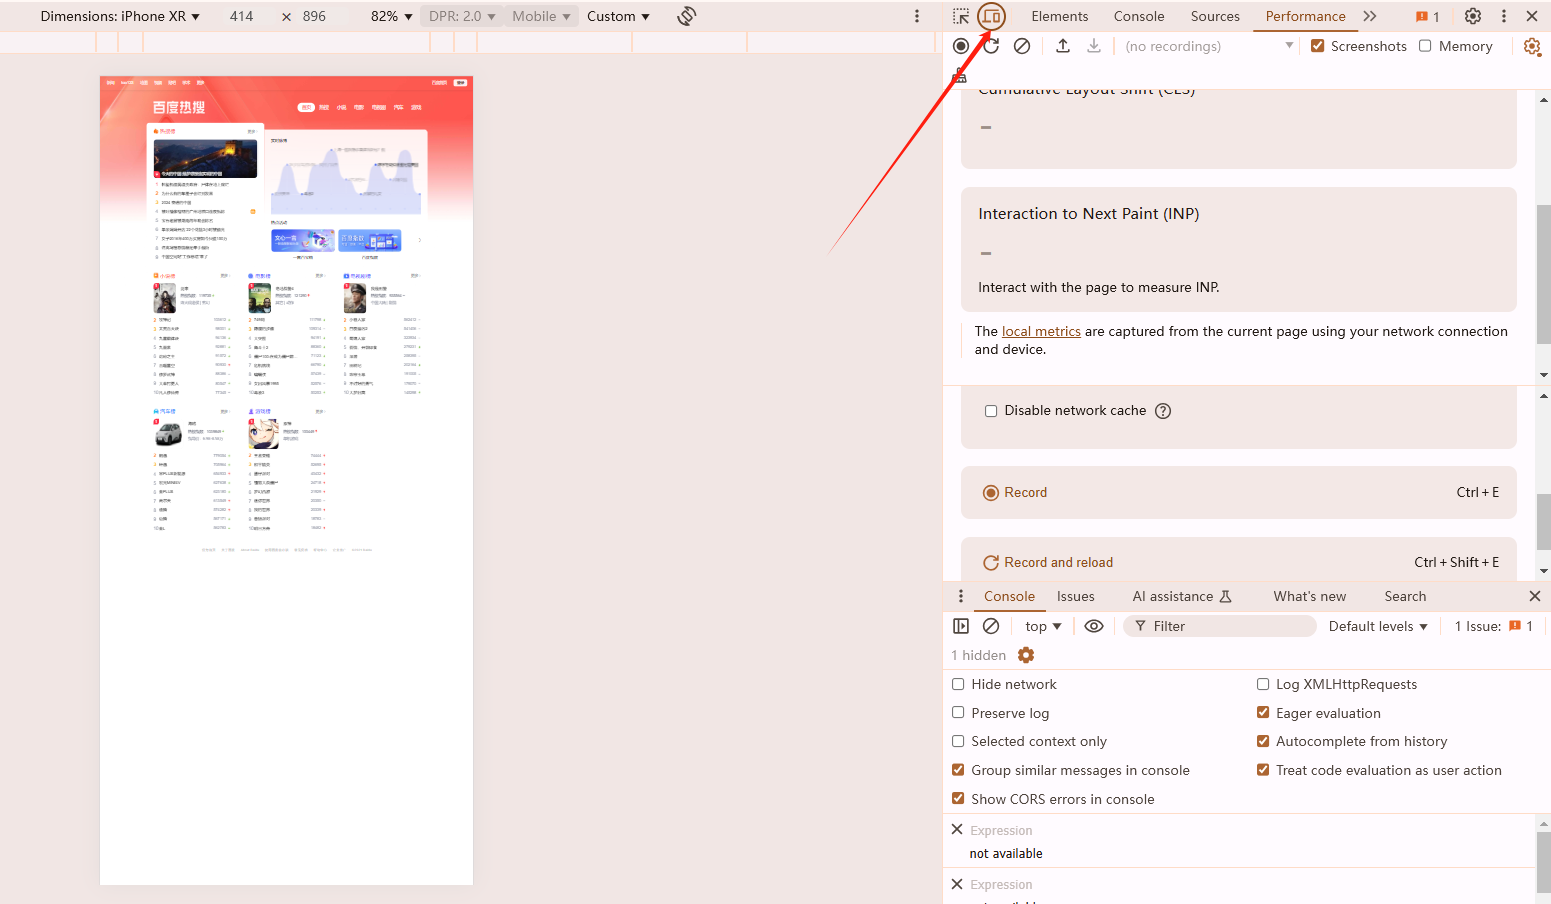Click the issues counter badge in toolbar
1551x904 pixels.
pos(1427,16)
